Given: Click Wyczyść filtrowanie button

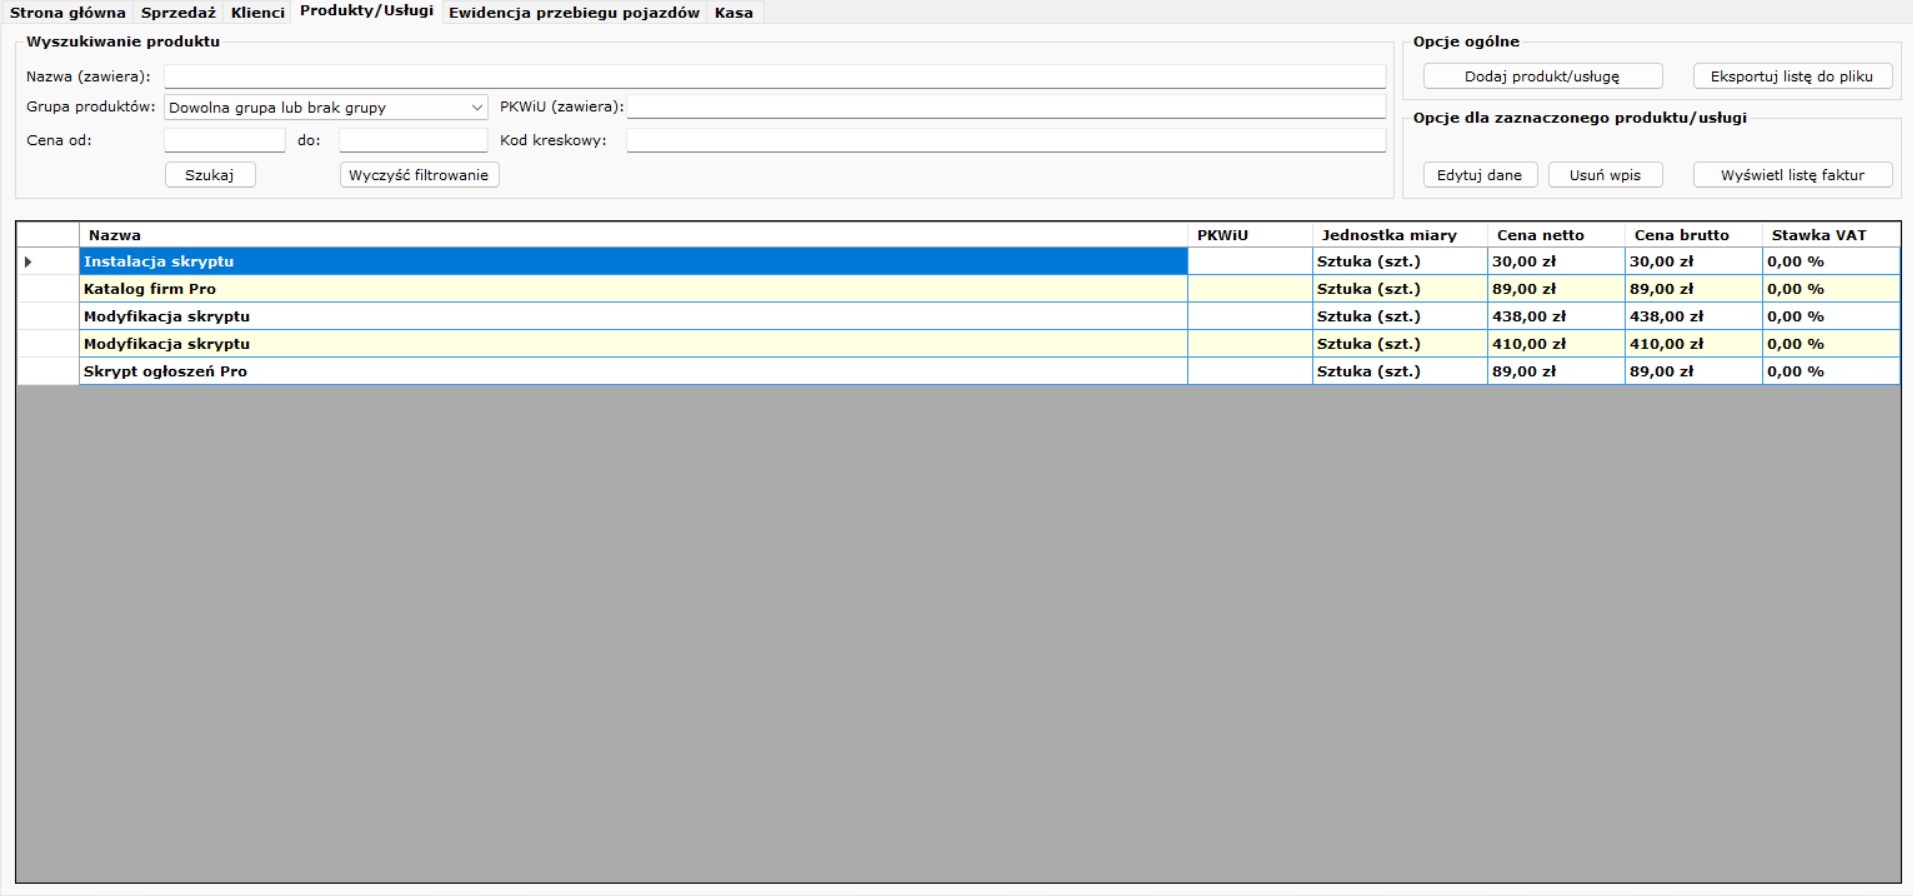Looking at the screenshot, I should pyautogui.click(x=419, y=175).
